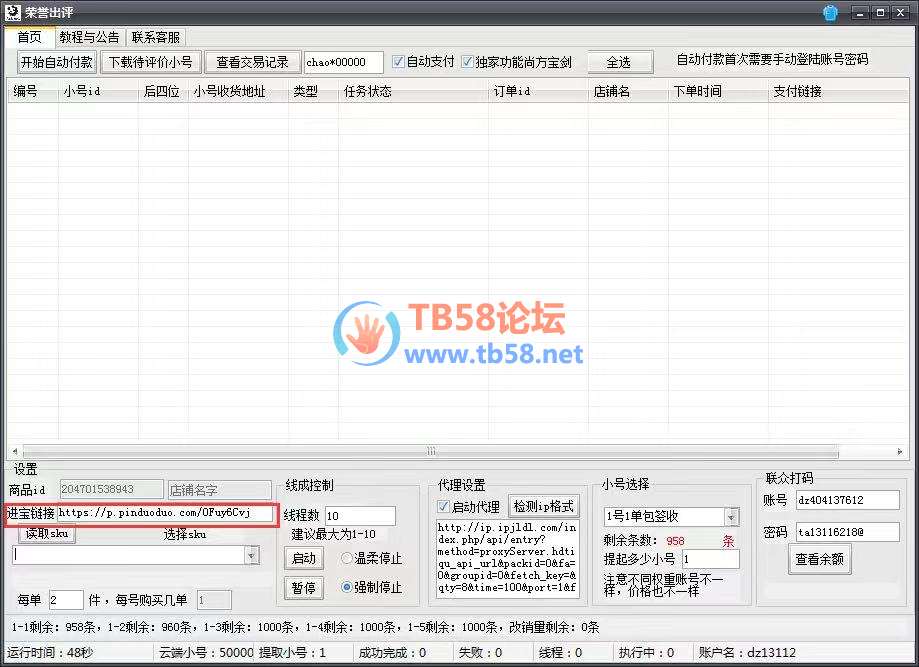
Task: Click the 每号购买几单 field
Action: click(213, 600)
